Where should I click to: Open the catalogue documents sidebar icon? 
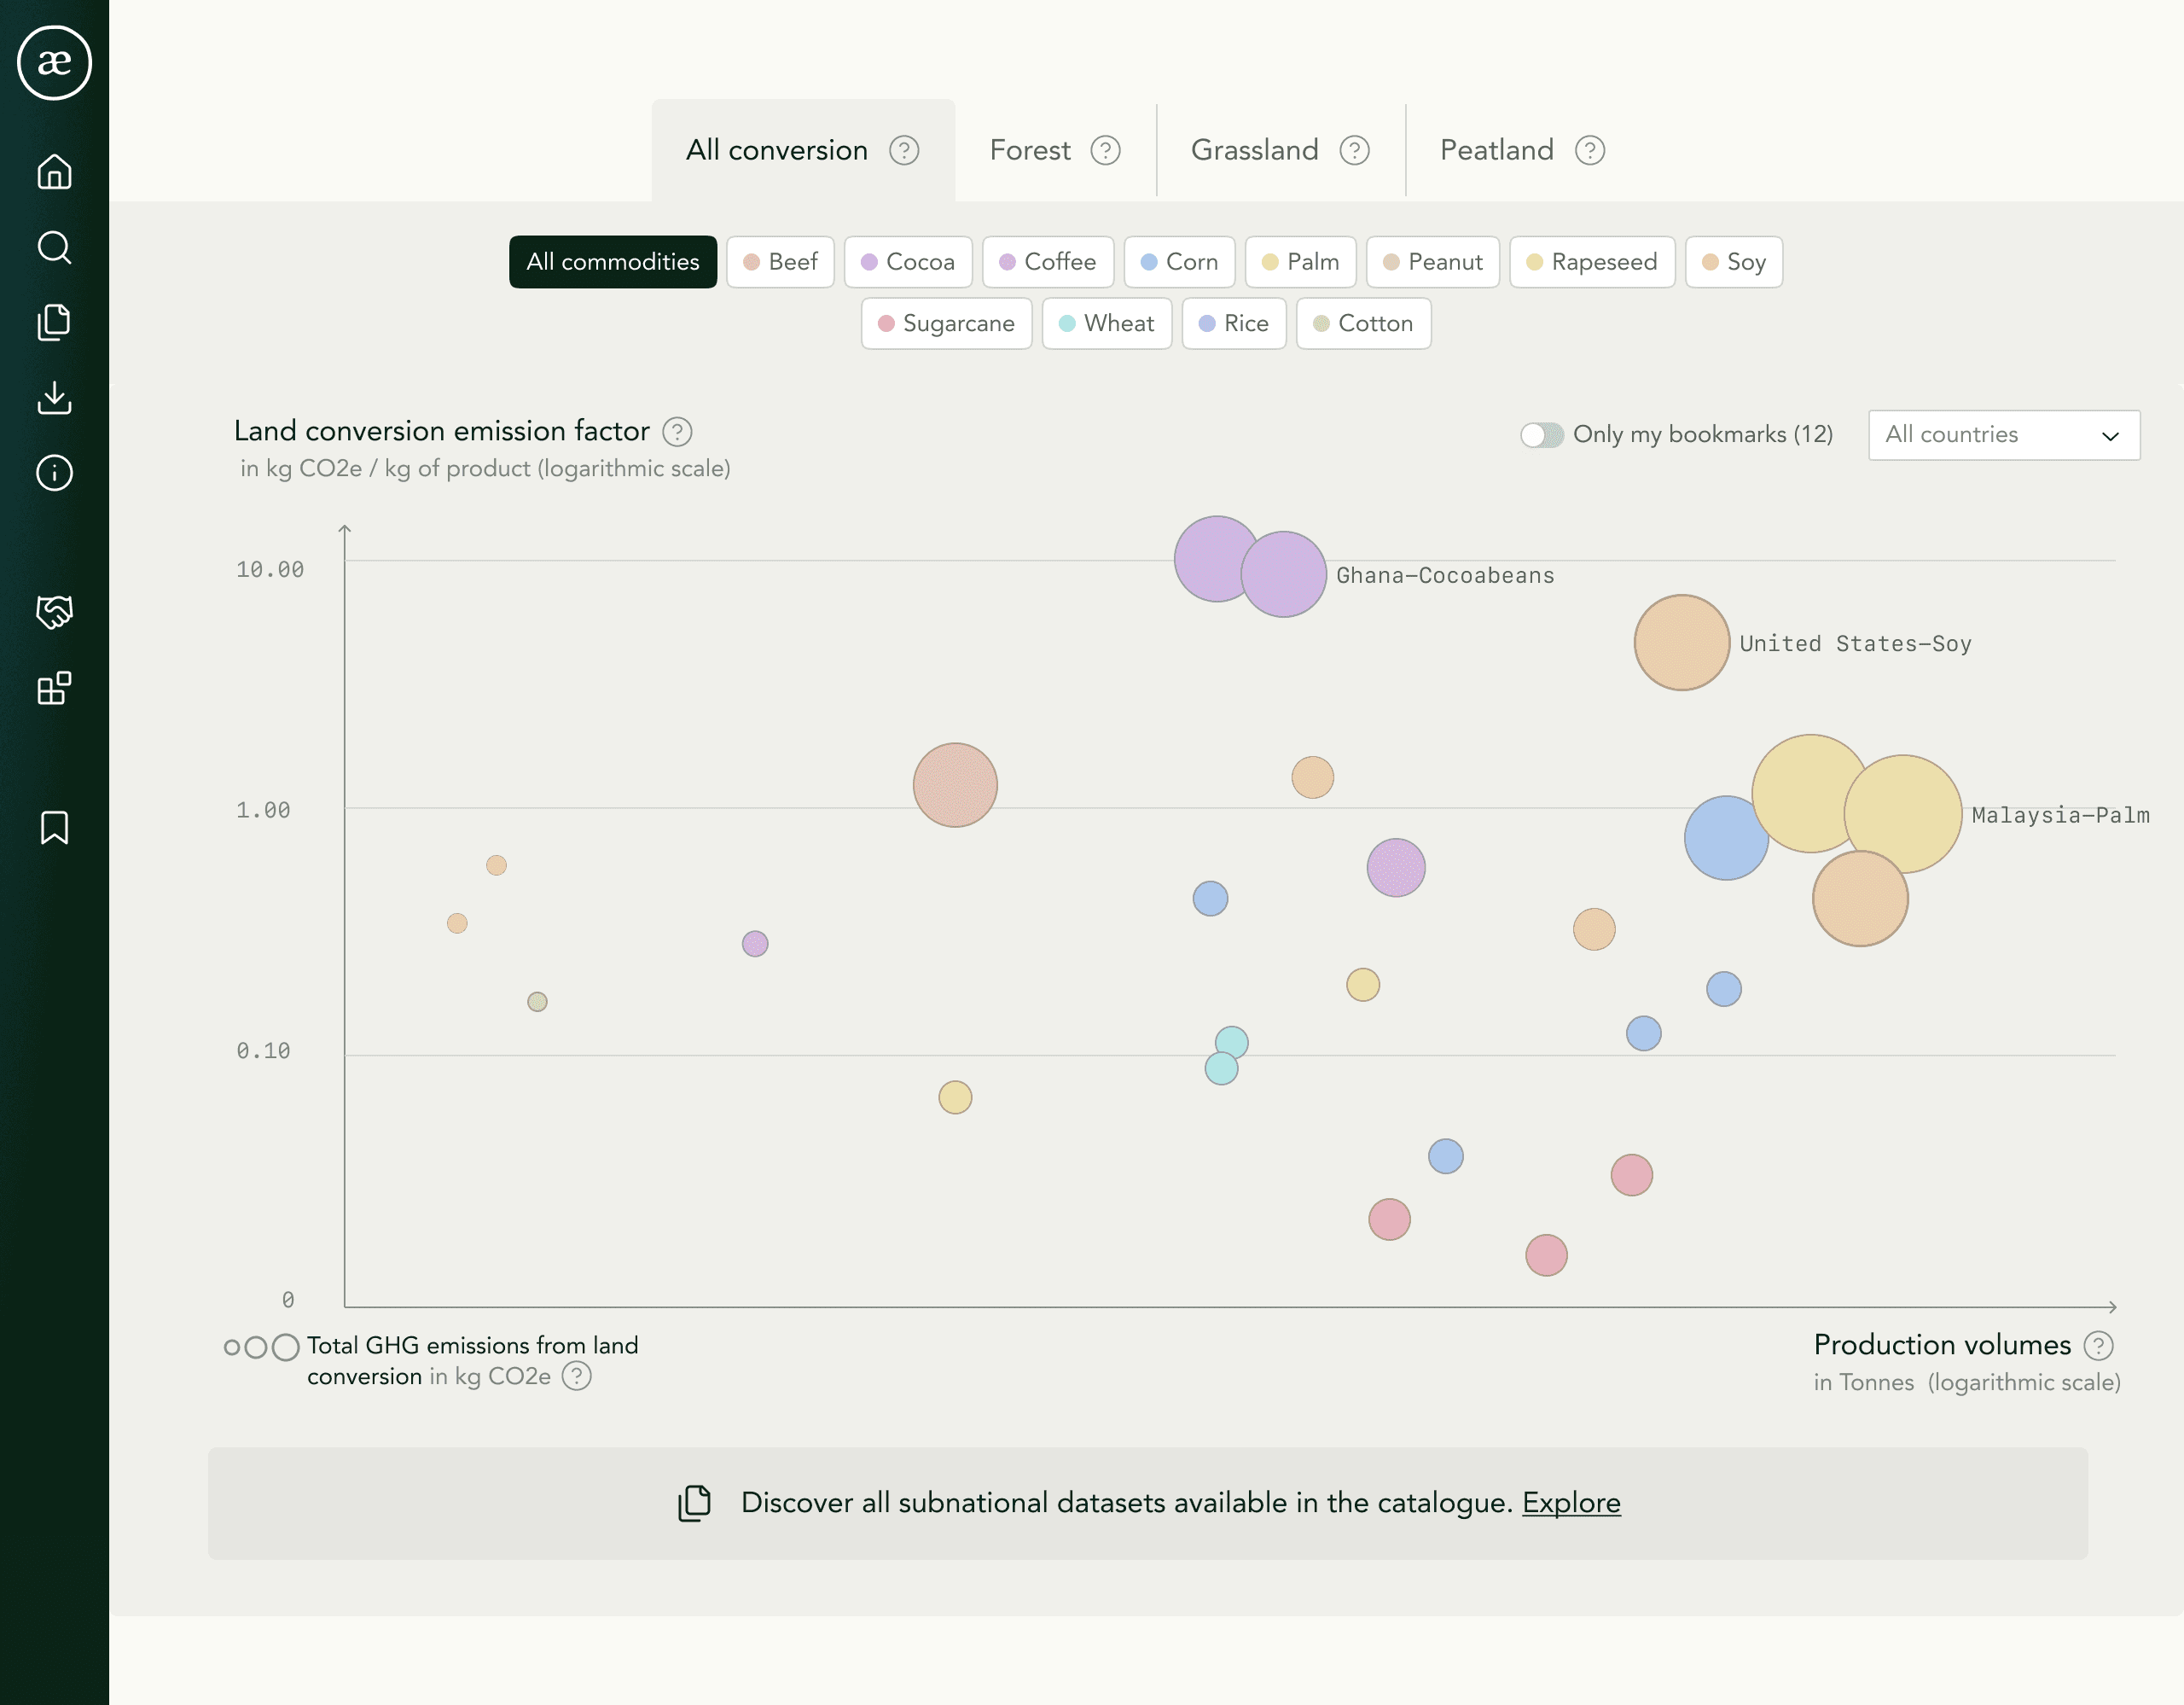click(x=54, y=322)
